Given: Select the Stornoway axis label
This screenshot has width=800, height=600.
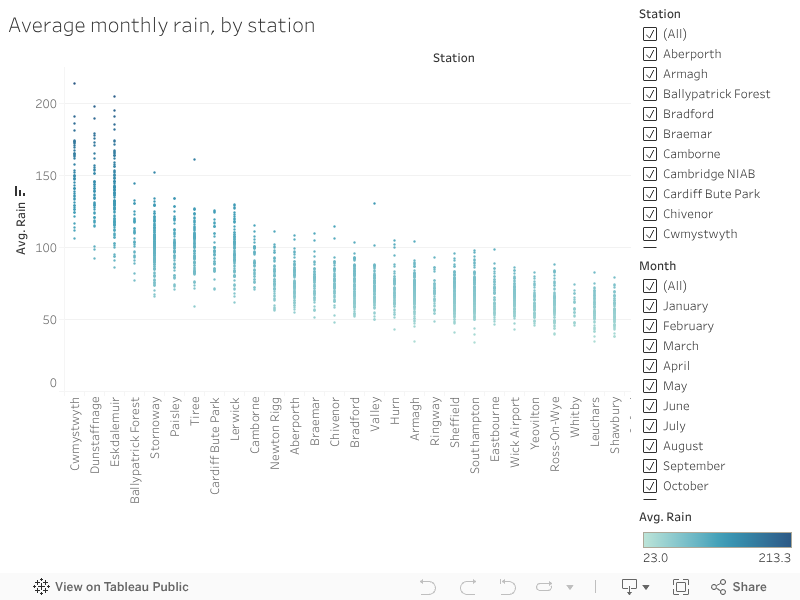Looking at the screenshot, I should coord(155,428).
